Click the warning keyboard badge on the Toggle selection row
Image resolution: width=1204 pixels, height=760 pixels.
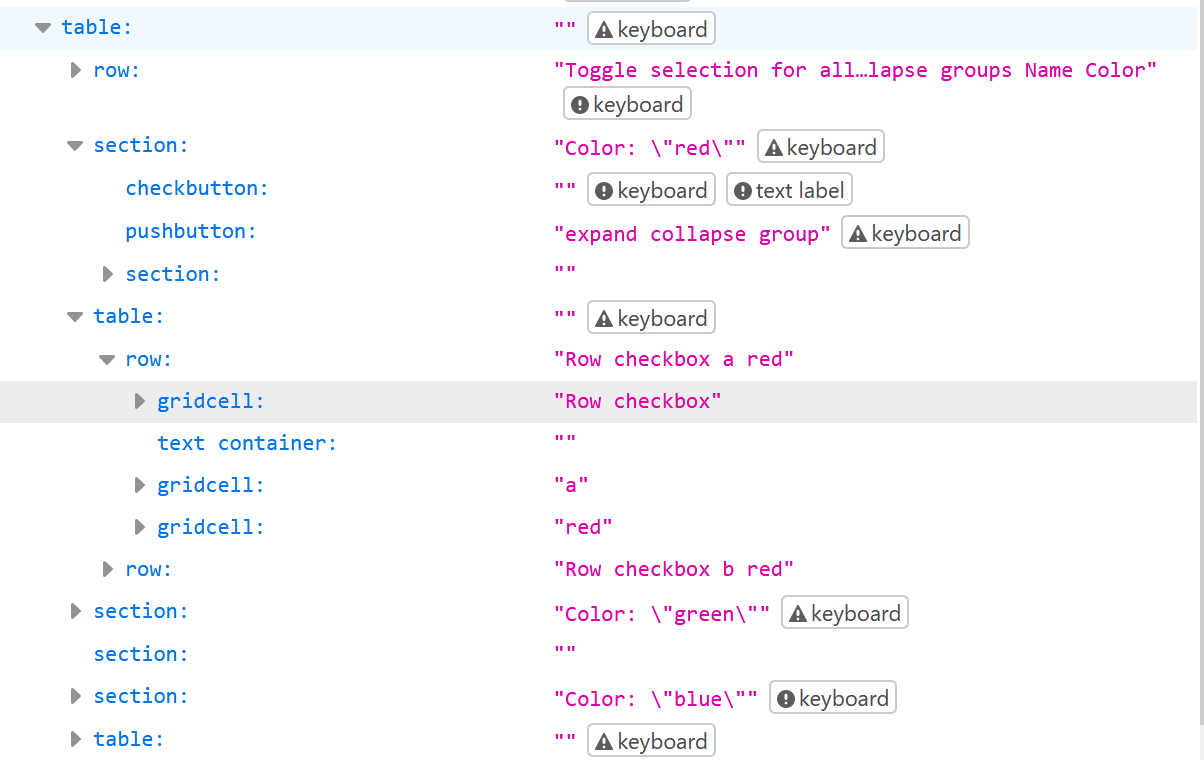coord(627,103)
